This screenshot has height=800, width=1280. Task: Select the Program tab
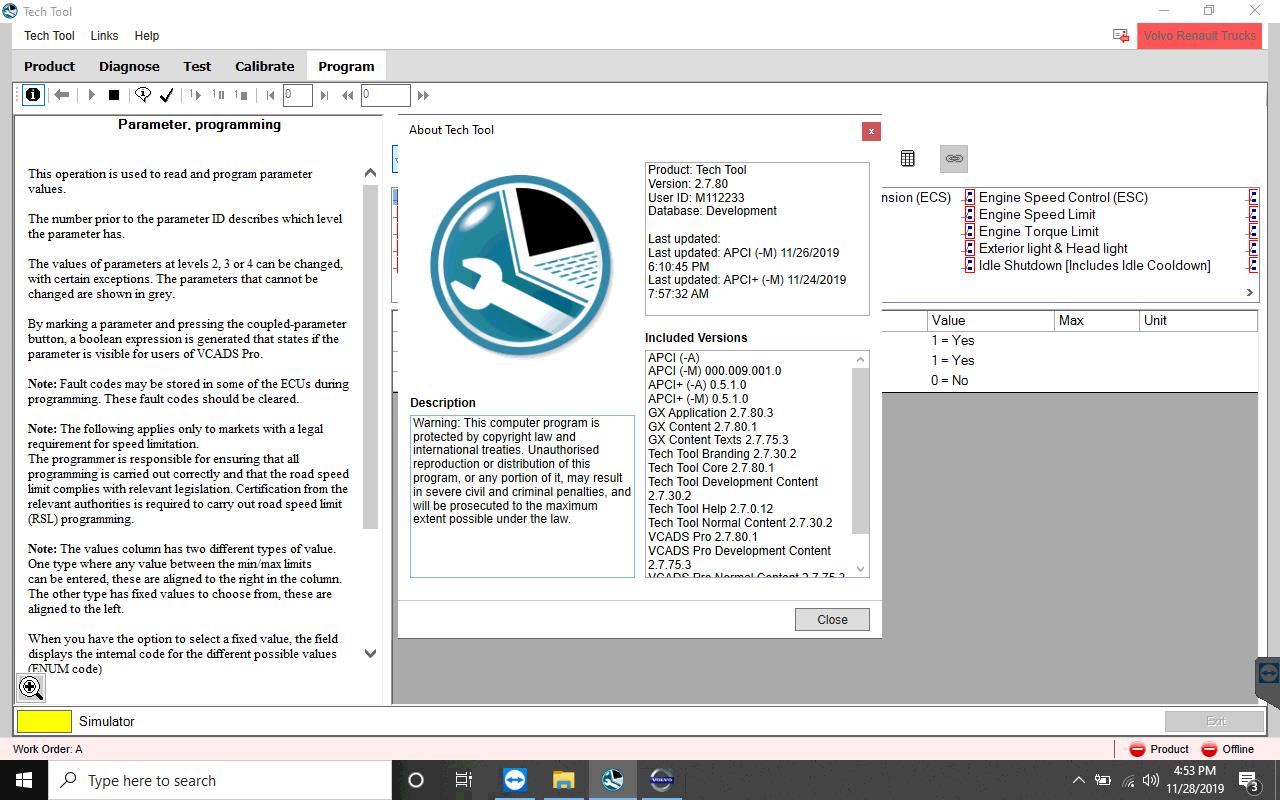[x=346, y=66]
